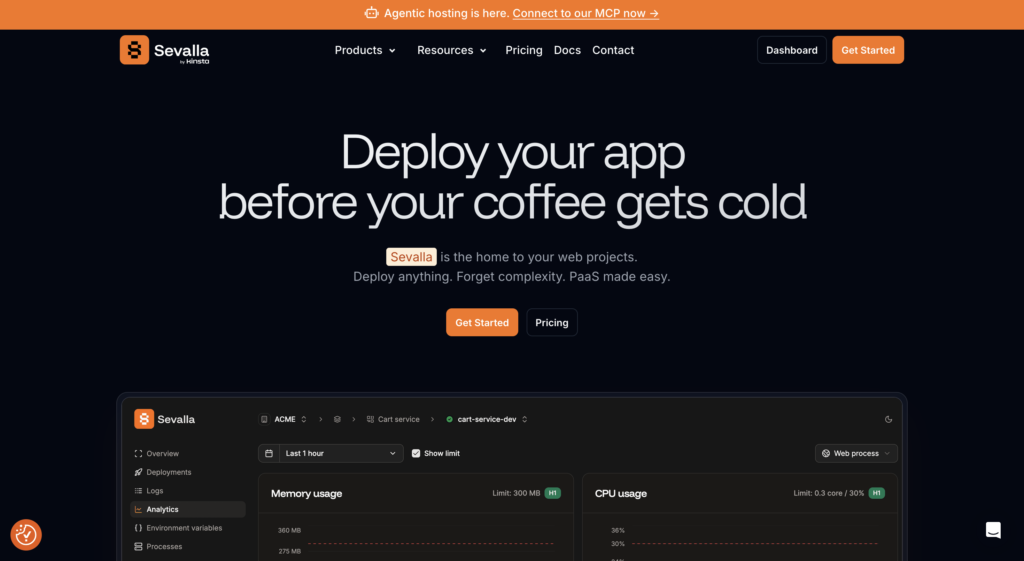
Task: Click the Logs list icon in sidebar
Action: tap(138, 490)
